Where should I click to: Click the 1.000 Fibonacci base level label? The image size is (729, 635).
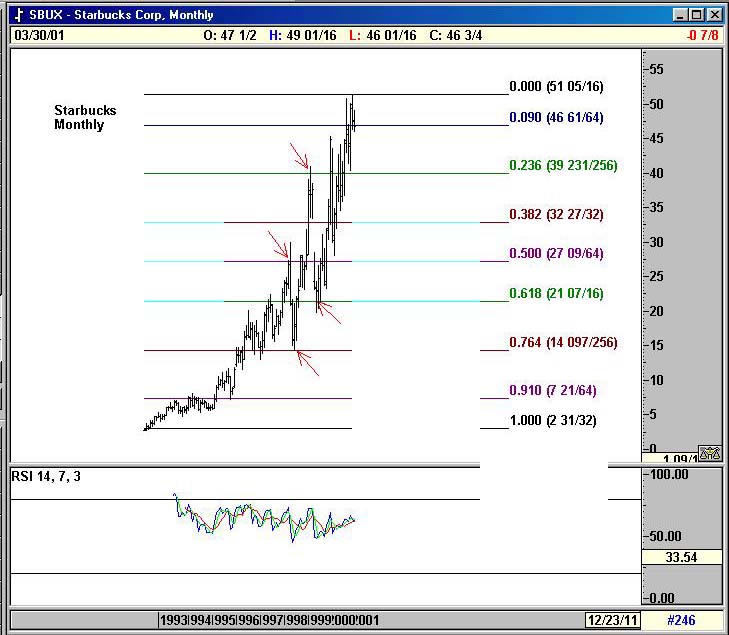click(553, 421)
